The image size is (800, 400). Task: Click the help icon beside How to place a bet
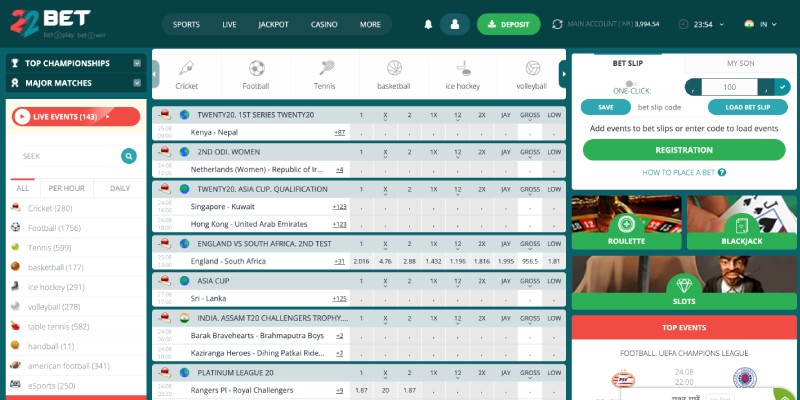[721, 172]
